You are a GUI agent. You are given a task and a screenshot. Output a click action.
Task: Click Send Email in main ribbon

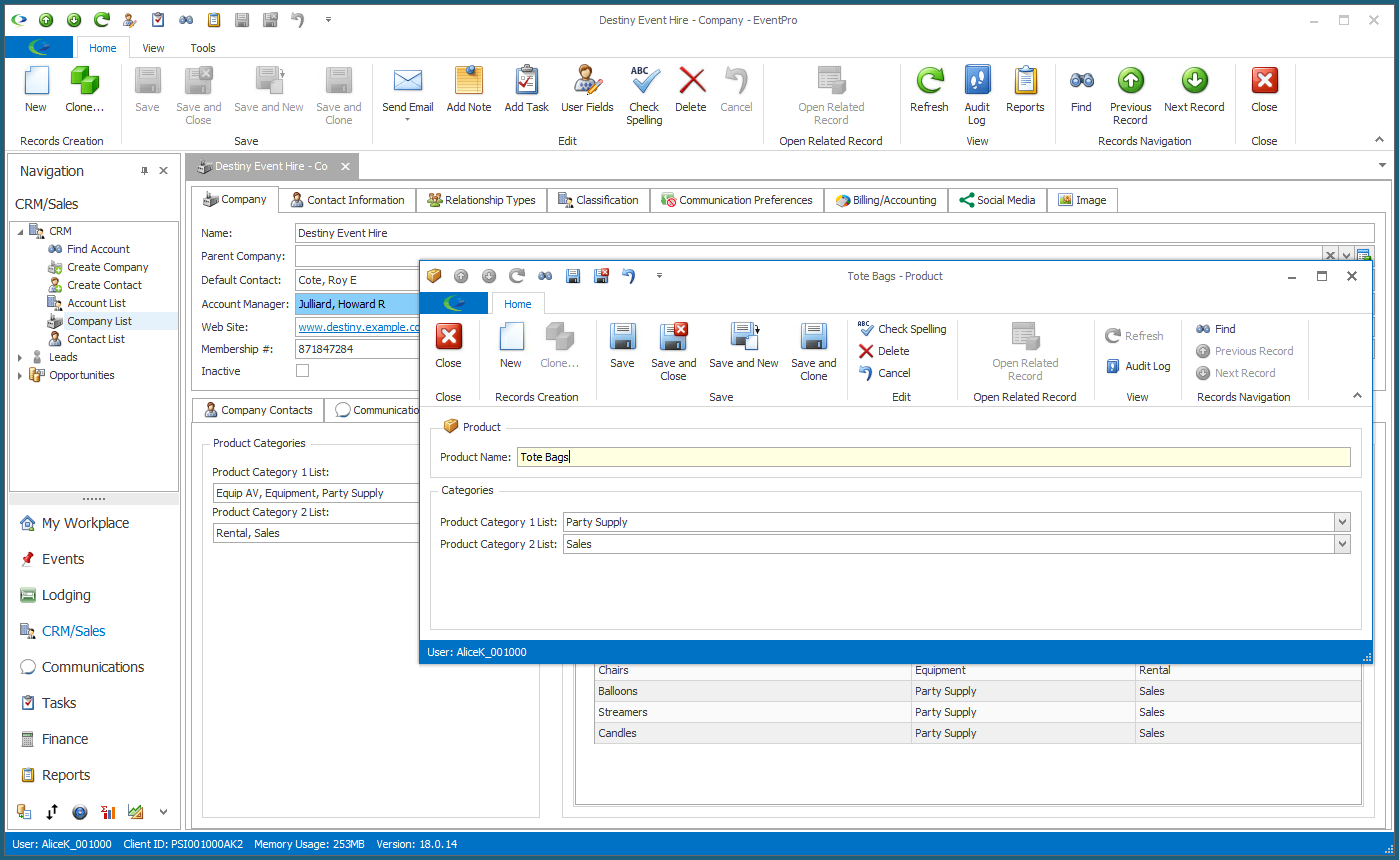pos(407,89)
